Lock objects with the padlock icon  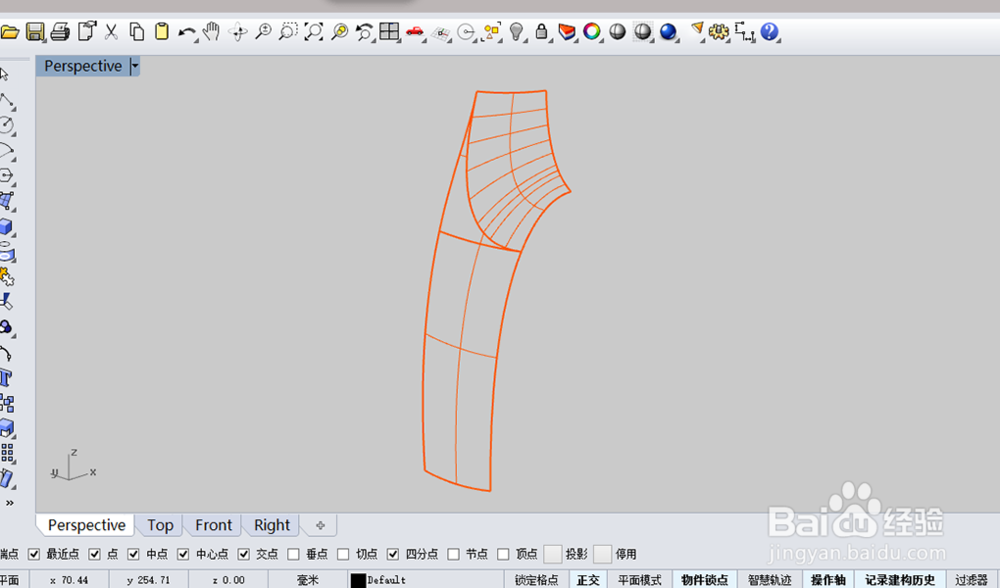point(541,31)
